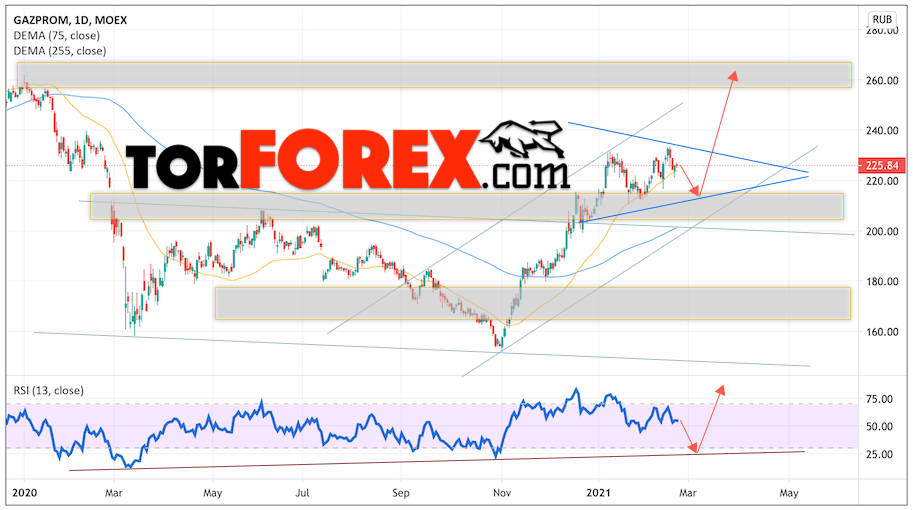Select the DEMA (255, close) indicator label
The height and width of the screenshot is (510, 913).
(60, 51)
